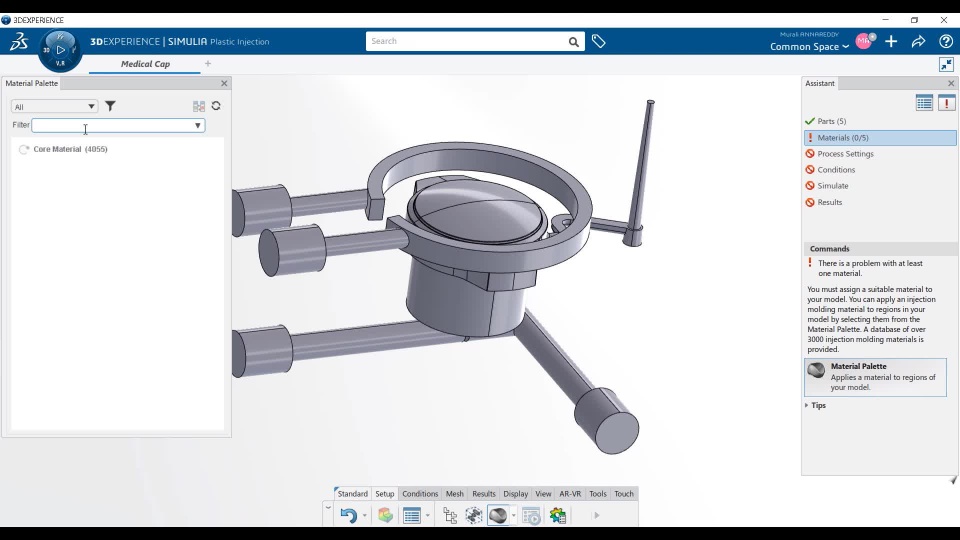Click the Assistant panel title tab

820,83
